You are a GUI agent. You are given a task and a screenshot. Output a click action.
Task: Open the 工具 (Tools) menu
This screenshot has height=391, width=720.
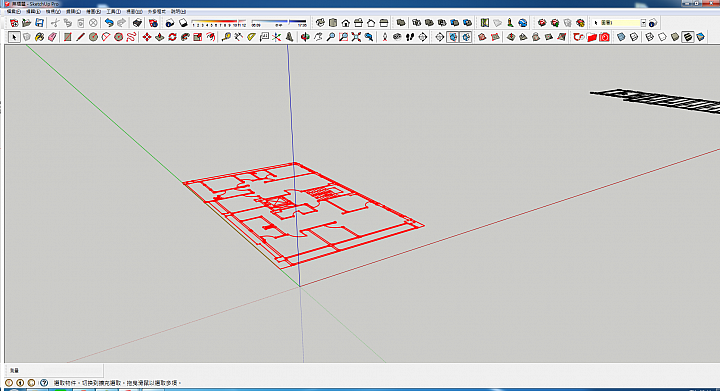pyautogui.click(x=113, y=11)
